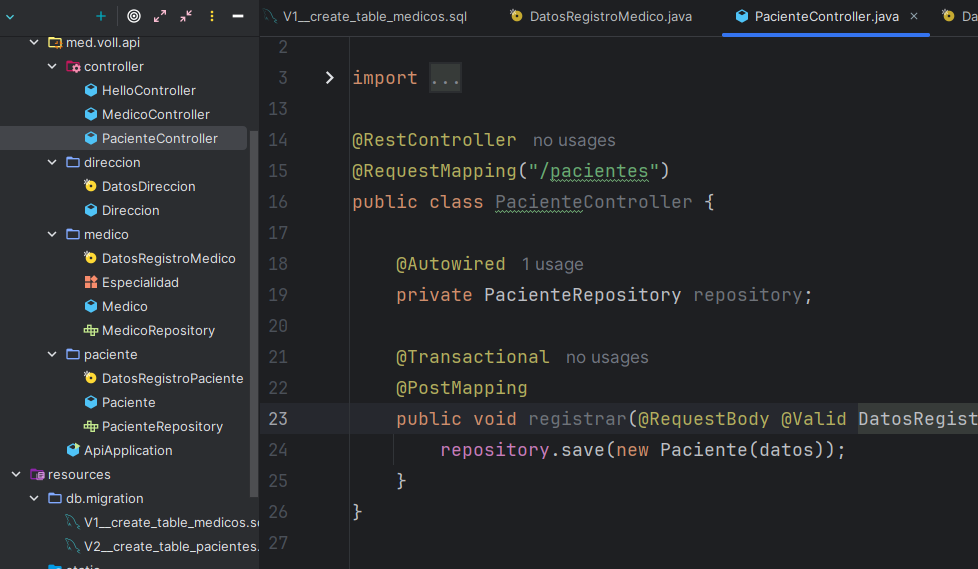The image size is (978, 569).
Task: Click '1 usage' hint beside @Autowired
Action: pyautogui.click(x=553, y=265)
